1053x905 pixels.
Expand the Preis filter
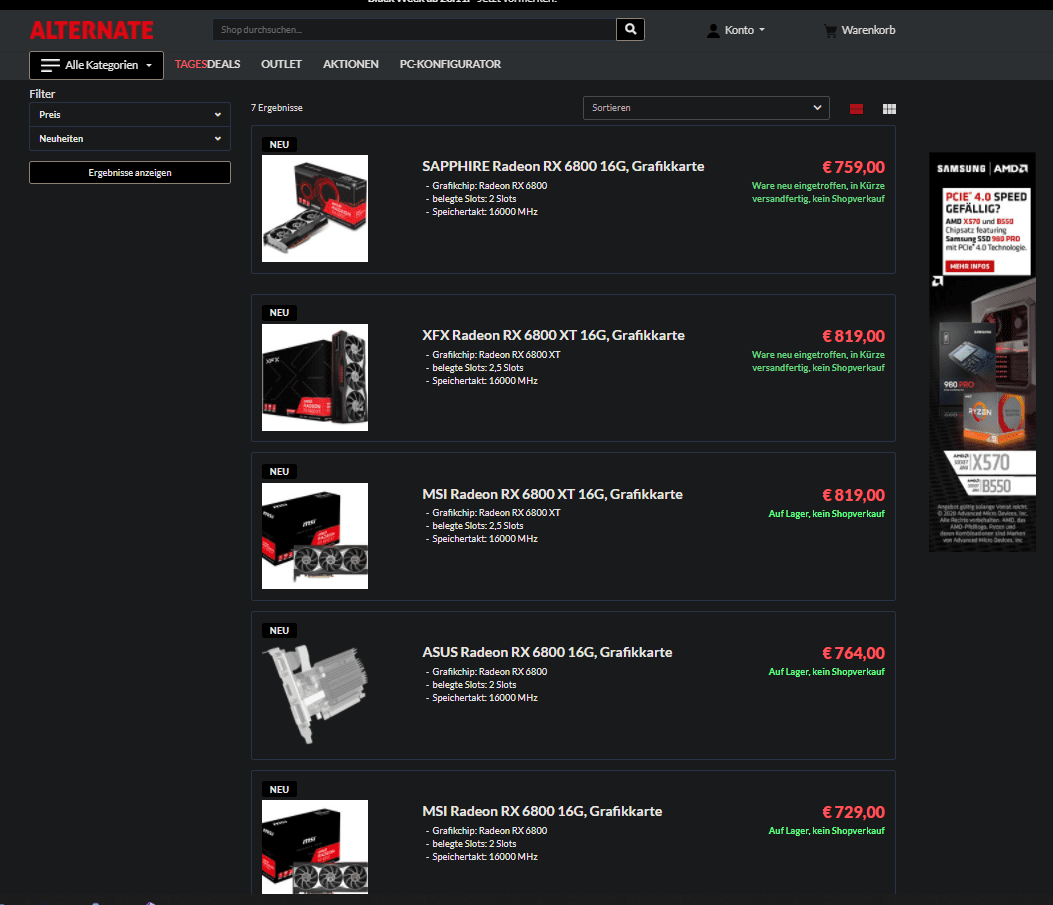pos(130,115)
